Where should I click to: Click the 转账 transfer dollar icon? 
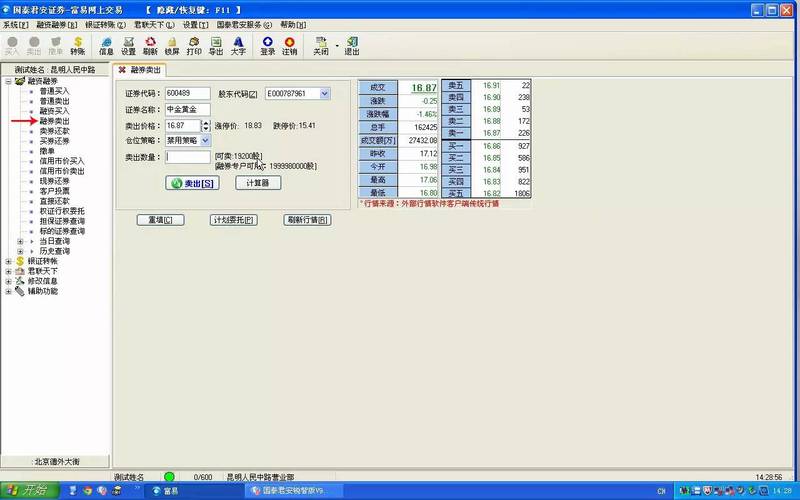78,46
